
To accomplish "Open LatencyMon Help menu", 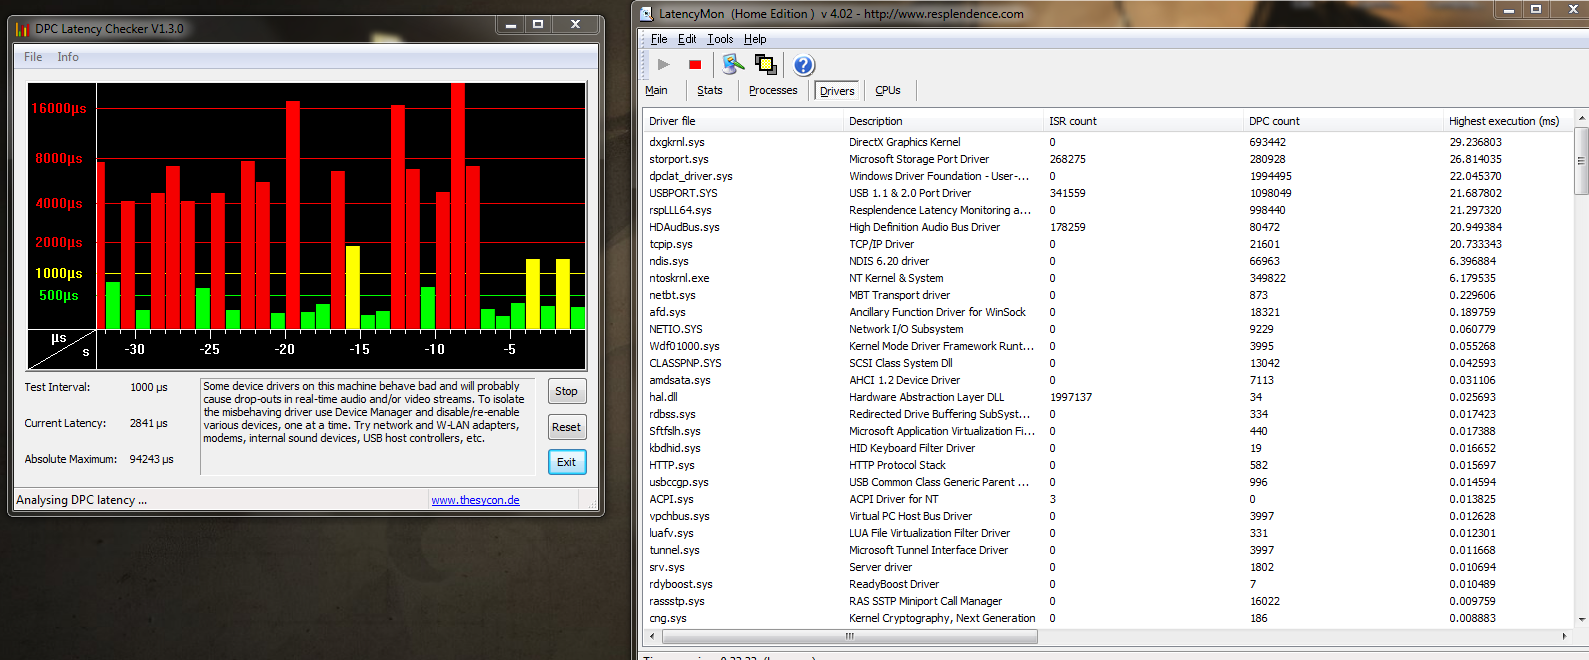I will coord(755,39).
